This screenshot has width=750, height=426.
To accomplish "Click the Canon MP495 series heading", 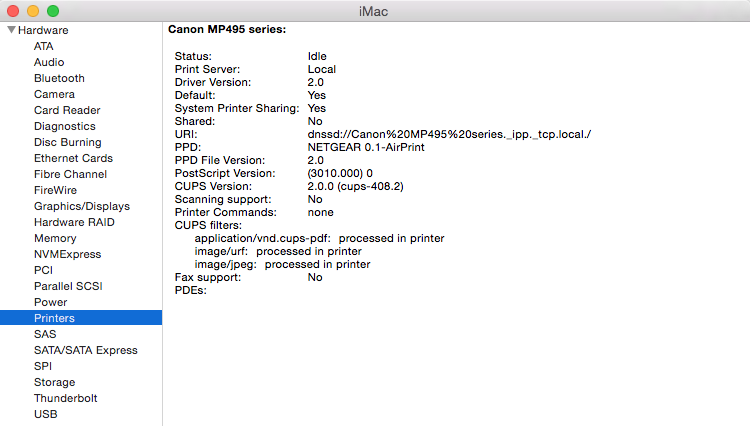I will (227, 30).
